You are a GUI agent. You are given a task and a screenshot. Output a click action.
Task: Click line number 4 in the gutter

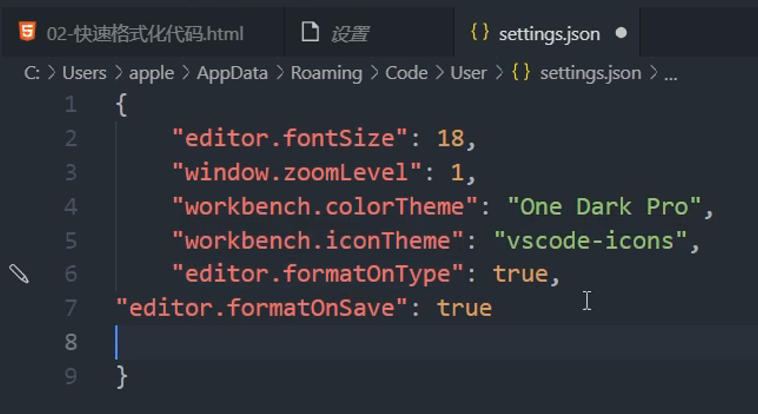[71, 207]
